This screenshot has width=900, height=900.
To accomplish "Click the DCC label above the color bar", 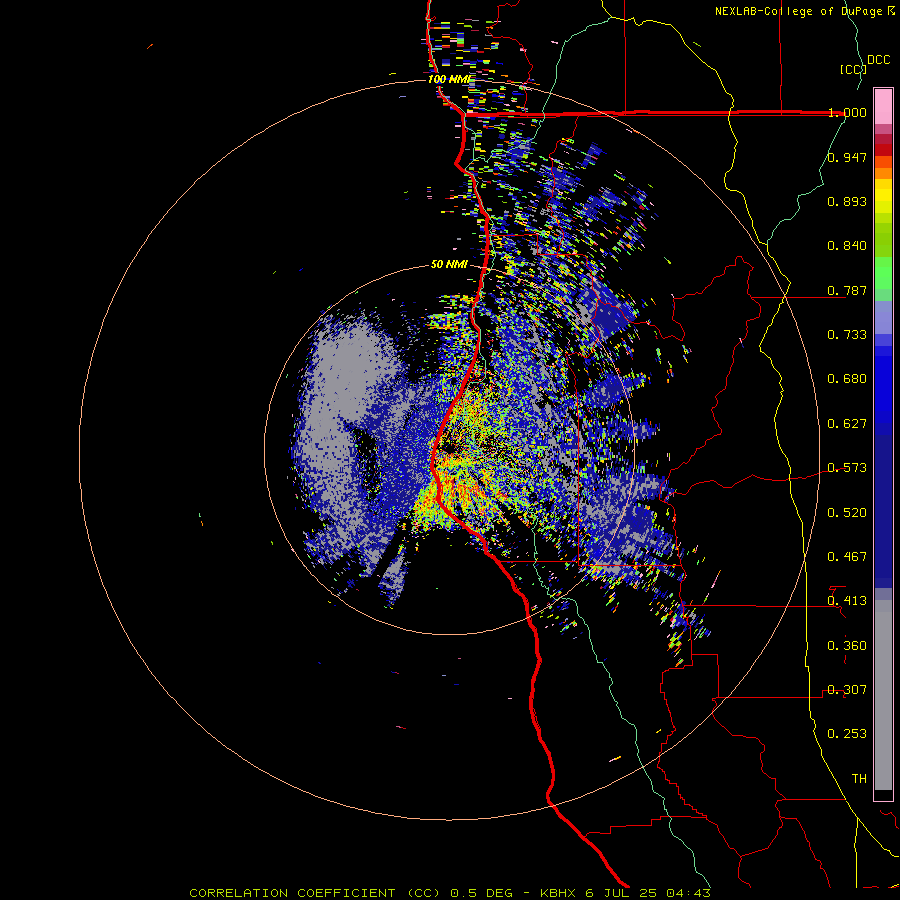I will 878,59.
